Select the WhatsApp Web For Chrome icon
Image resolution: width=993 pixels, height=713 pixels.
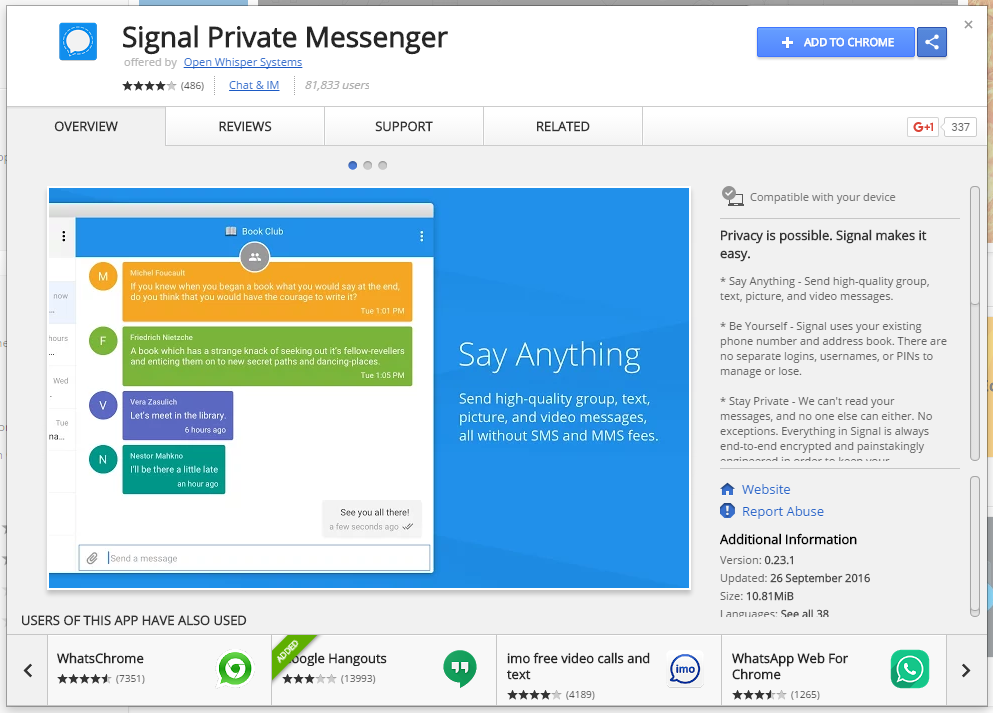click(x=909, y=668)
